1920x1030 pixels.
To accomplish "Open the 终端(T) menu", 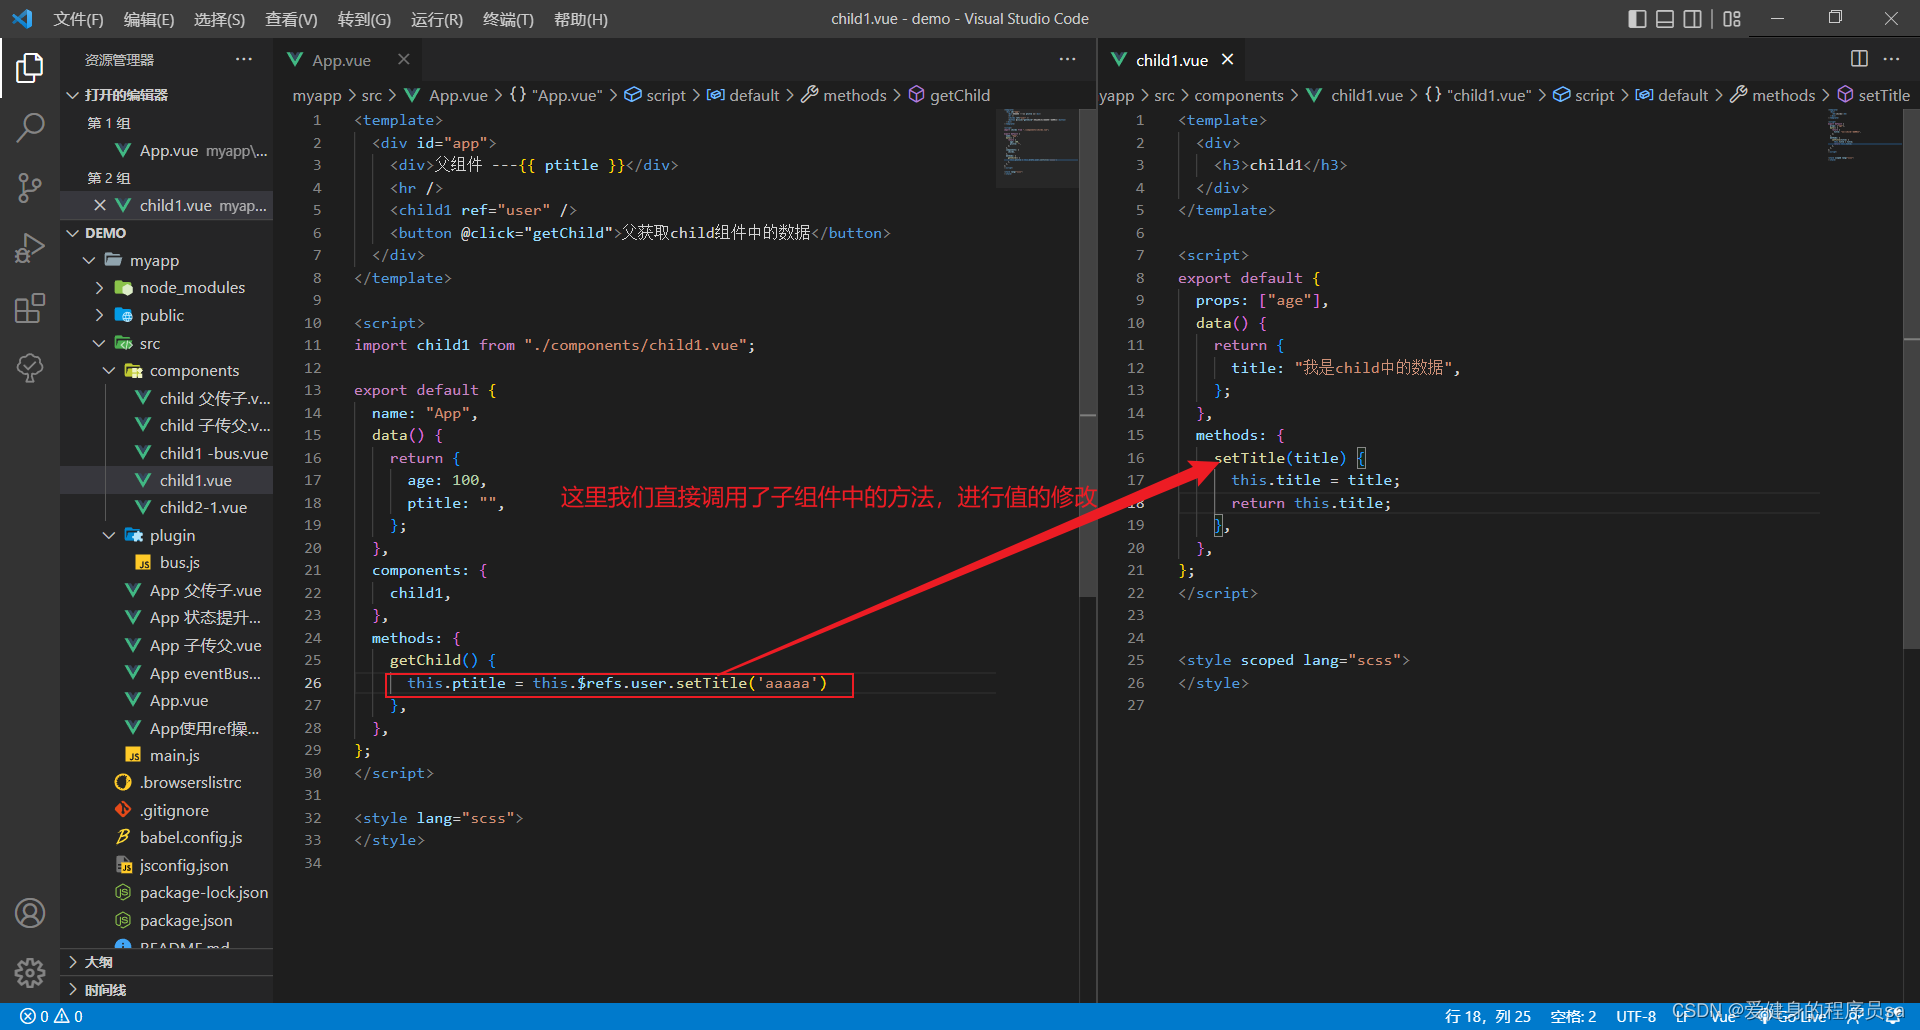I will (508, 19).
